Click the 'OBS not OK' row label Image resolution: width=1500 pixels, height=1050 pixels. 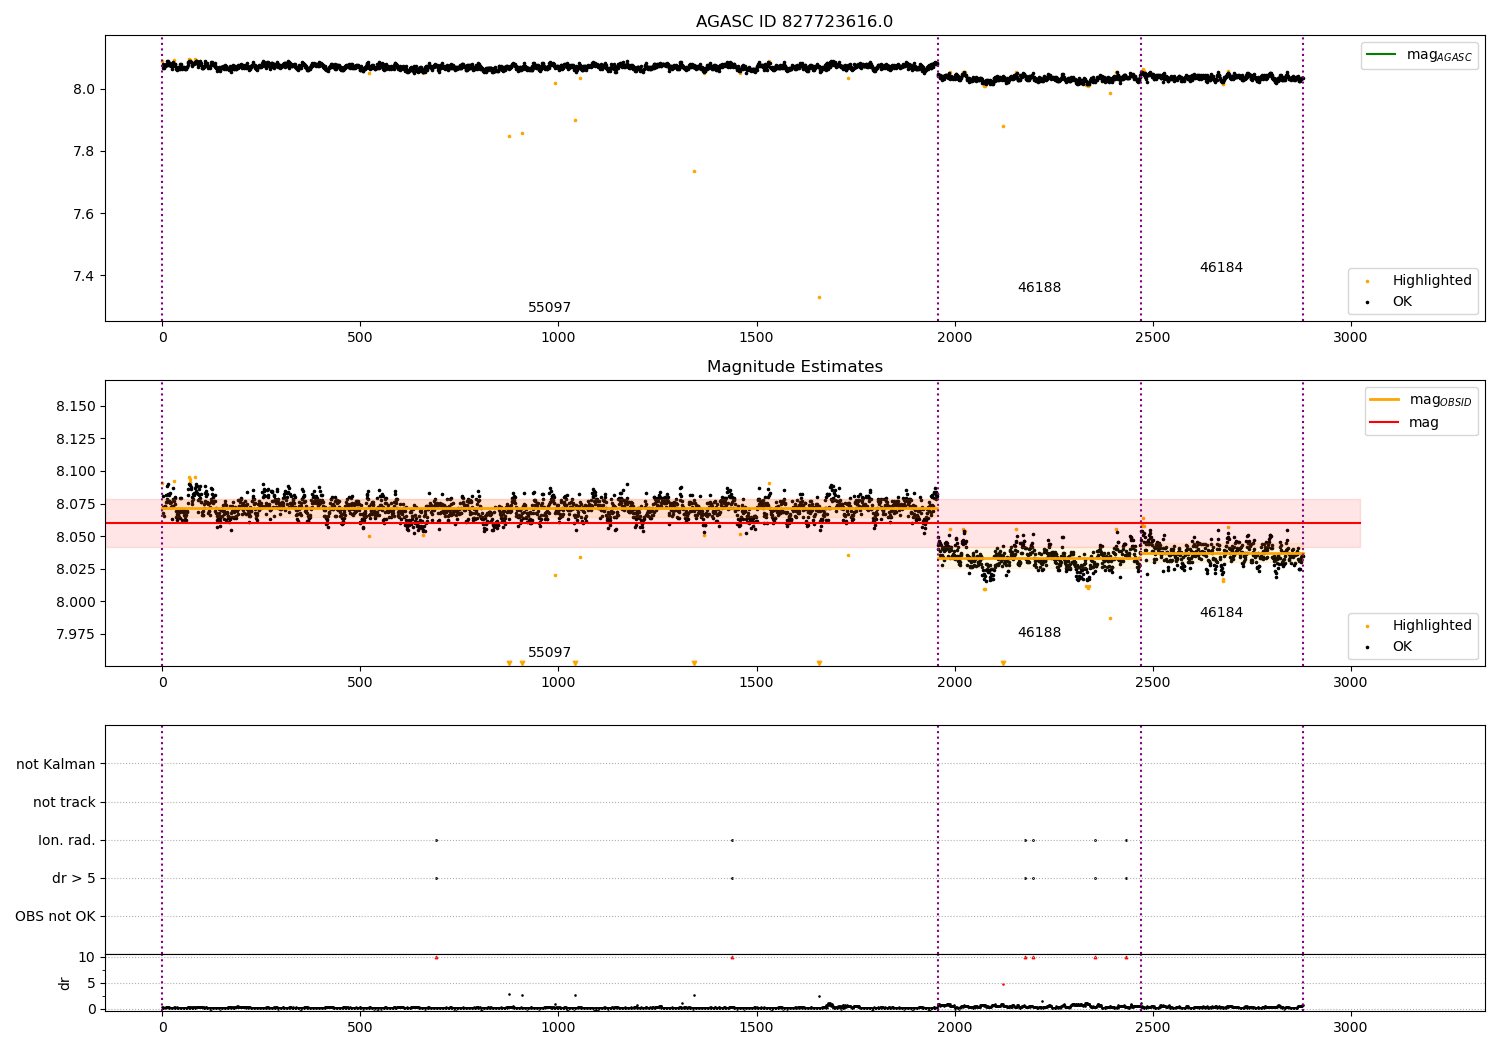pos(56,917)
